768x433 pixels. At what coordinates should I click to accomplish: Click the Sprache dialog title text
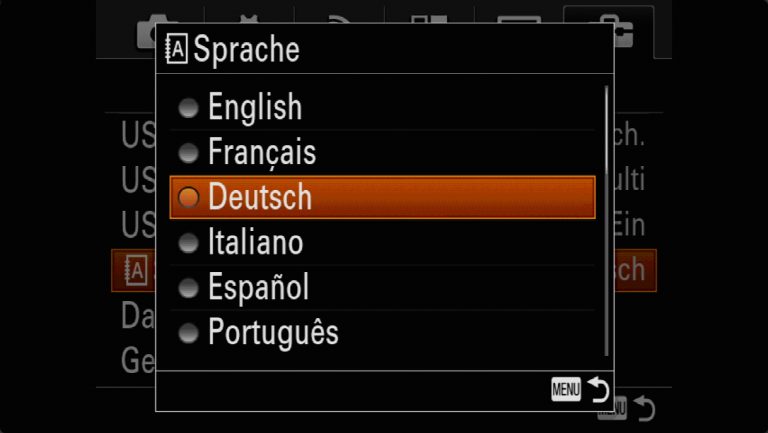tap(246, 49)
